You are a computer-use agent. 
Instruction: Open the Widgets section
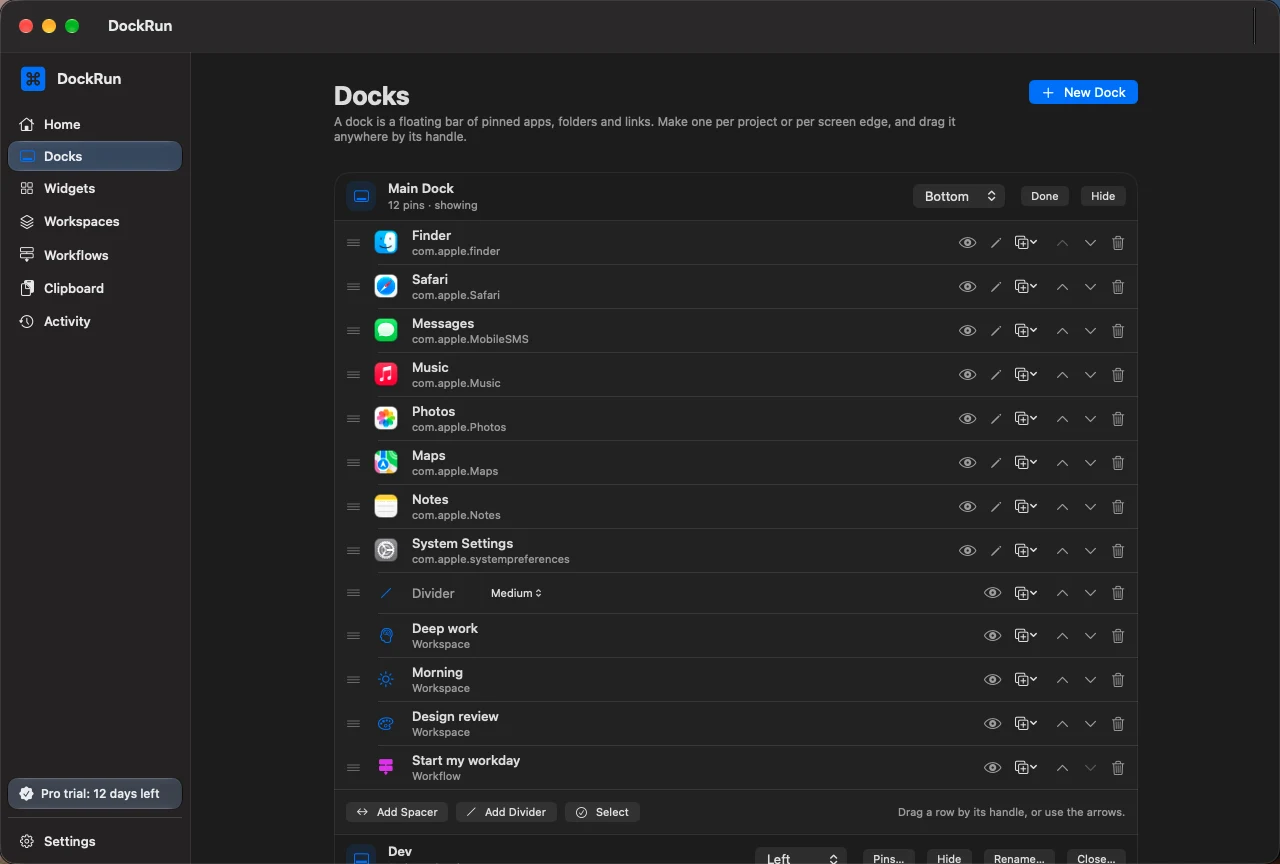[95, 188]
